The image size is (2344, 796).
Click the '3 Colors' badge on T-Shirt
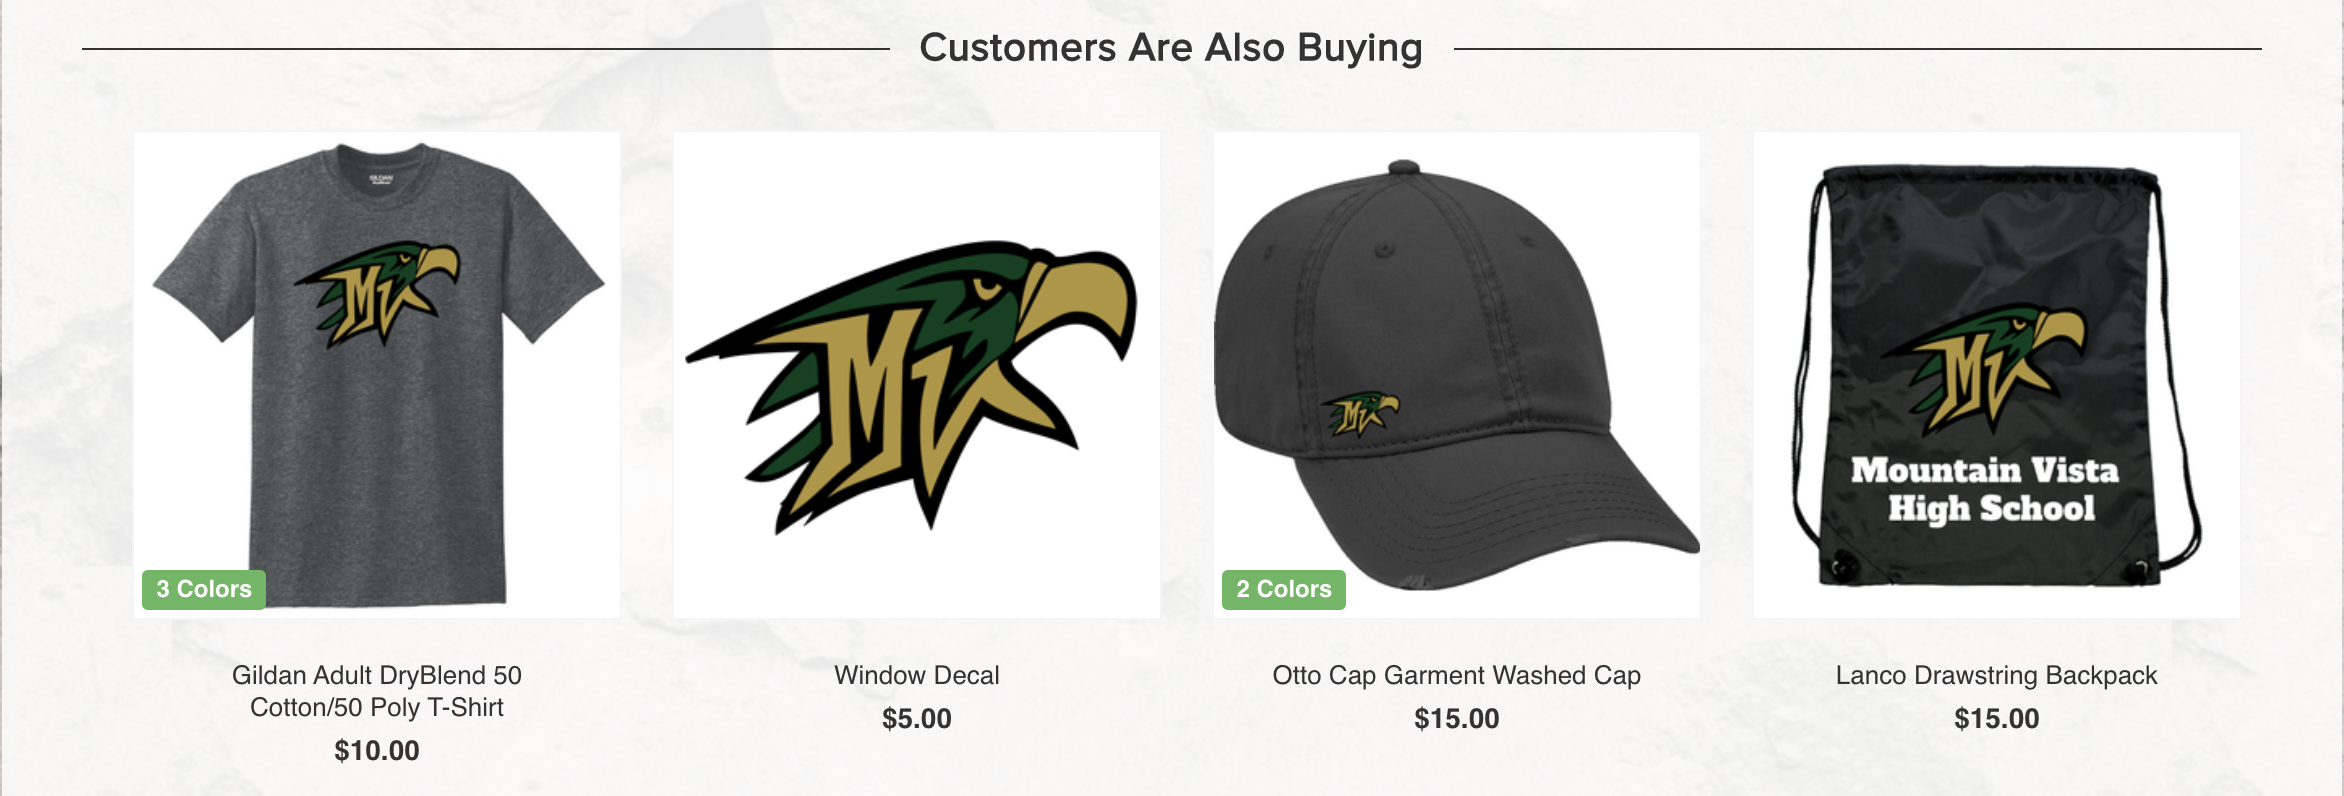tap(204, 589)
